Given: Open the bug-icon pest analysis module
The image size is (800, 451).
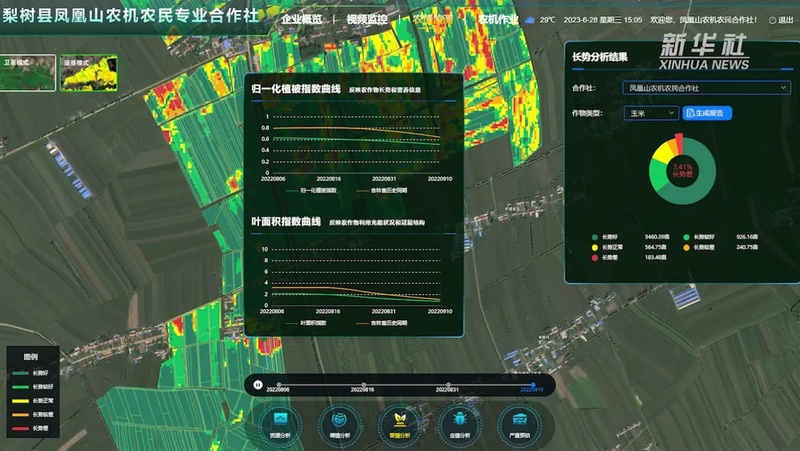Looking at the screenshot, I should 460,425.
